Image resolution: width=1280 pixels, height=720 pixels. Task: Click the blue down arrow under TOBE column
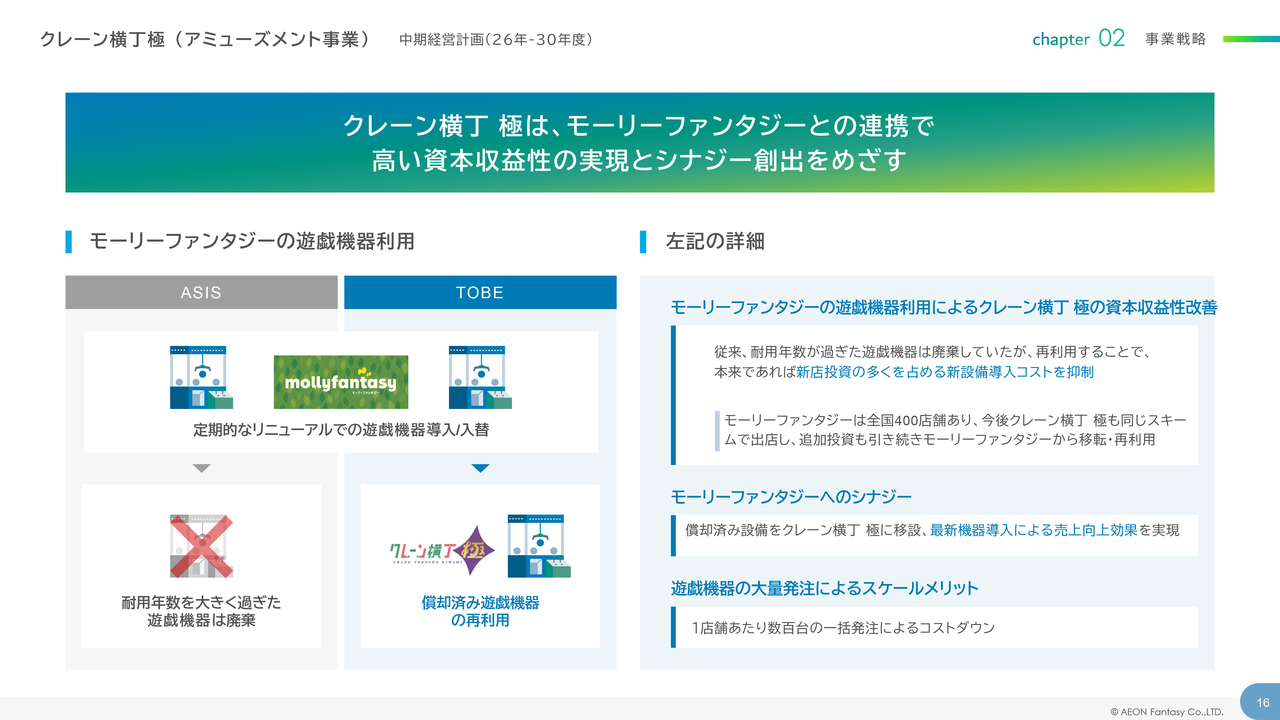point(480,468)
